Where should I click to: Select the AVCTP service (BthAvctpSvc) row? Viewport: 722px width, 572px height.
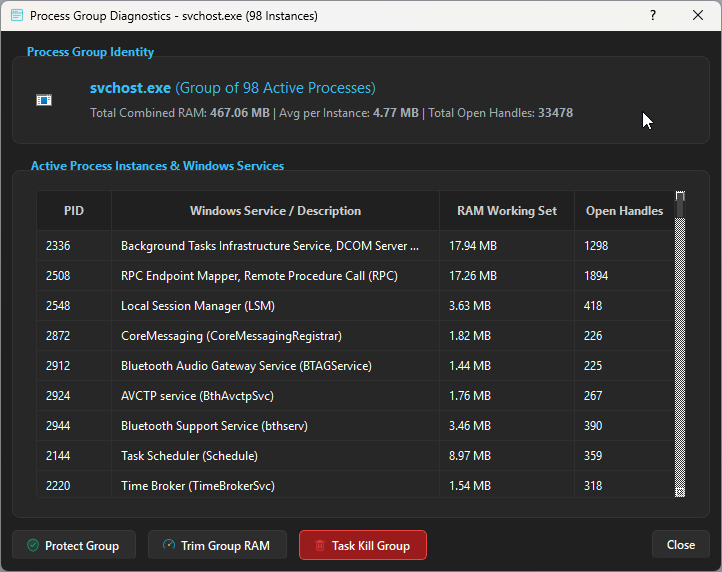click(x=355, y=395)
